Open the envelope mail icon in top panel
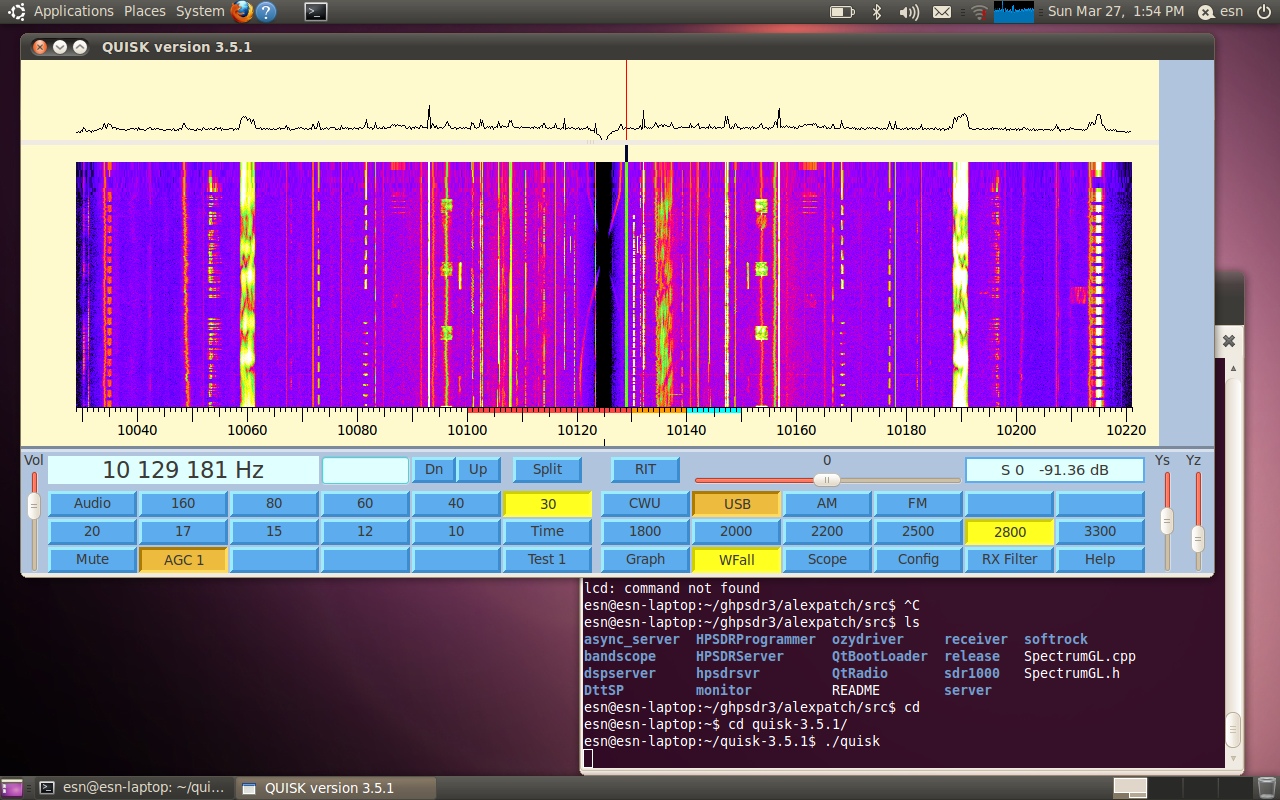Screen dimensions: 1280x800 coord(944,12)
